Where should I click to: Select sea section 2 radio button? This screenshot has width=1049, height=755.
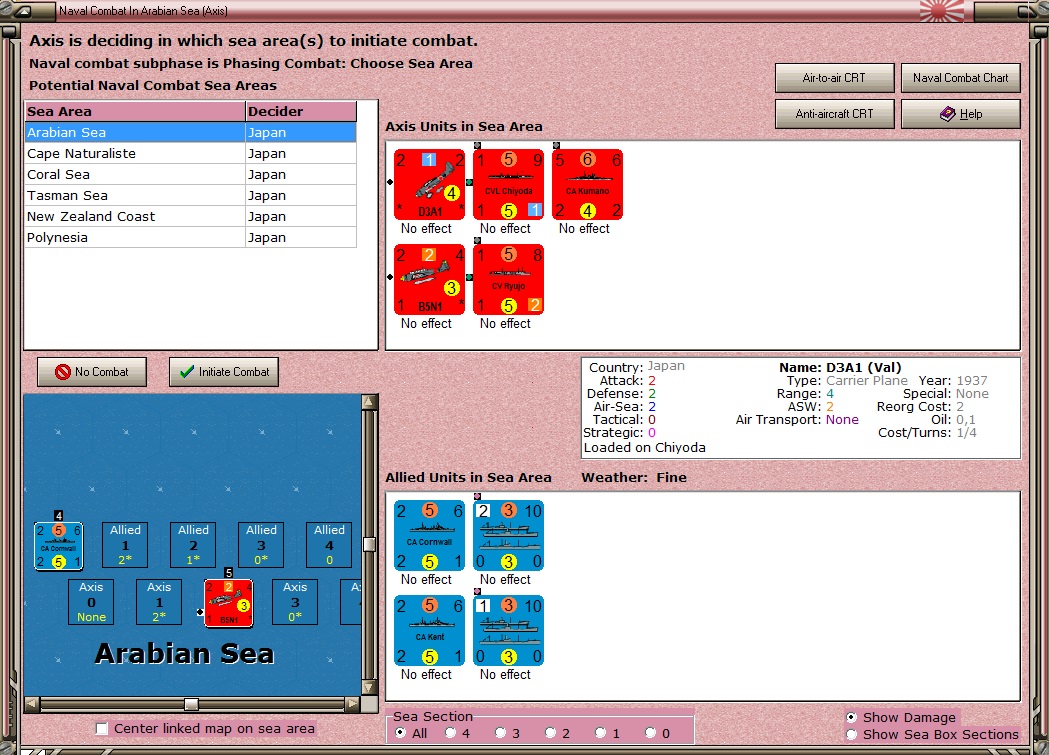coord(550,733)
